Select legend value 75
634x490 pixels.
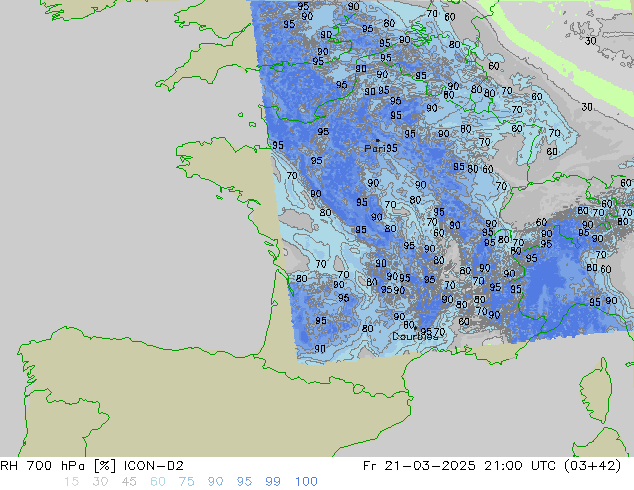[186, 482]
